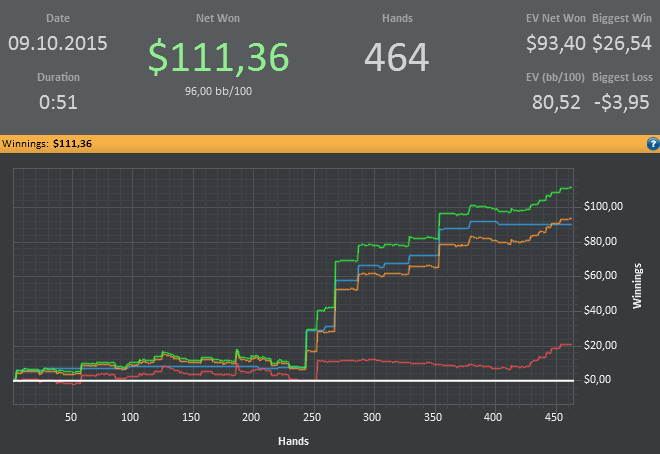Click the Biggest Loss value -$3,95

click(621, 102)
